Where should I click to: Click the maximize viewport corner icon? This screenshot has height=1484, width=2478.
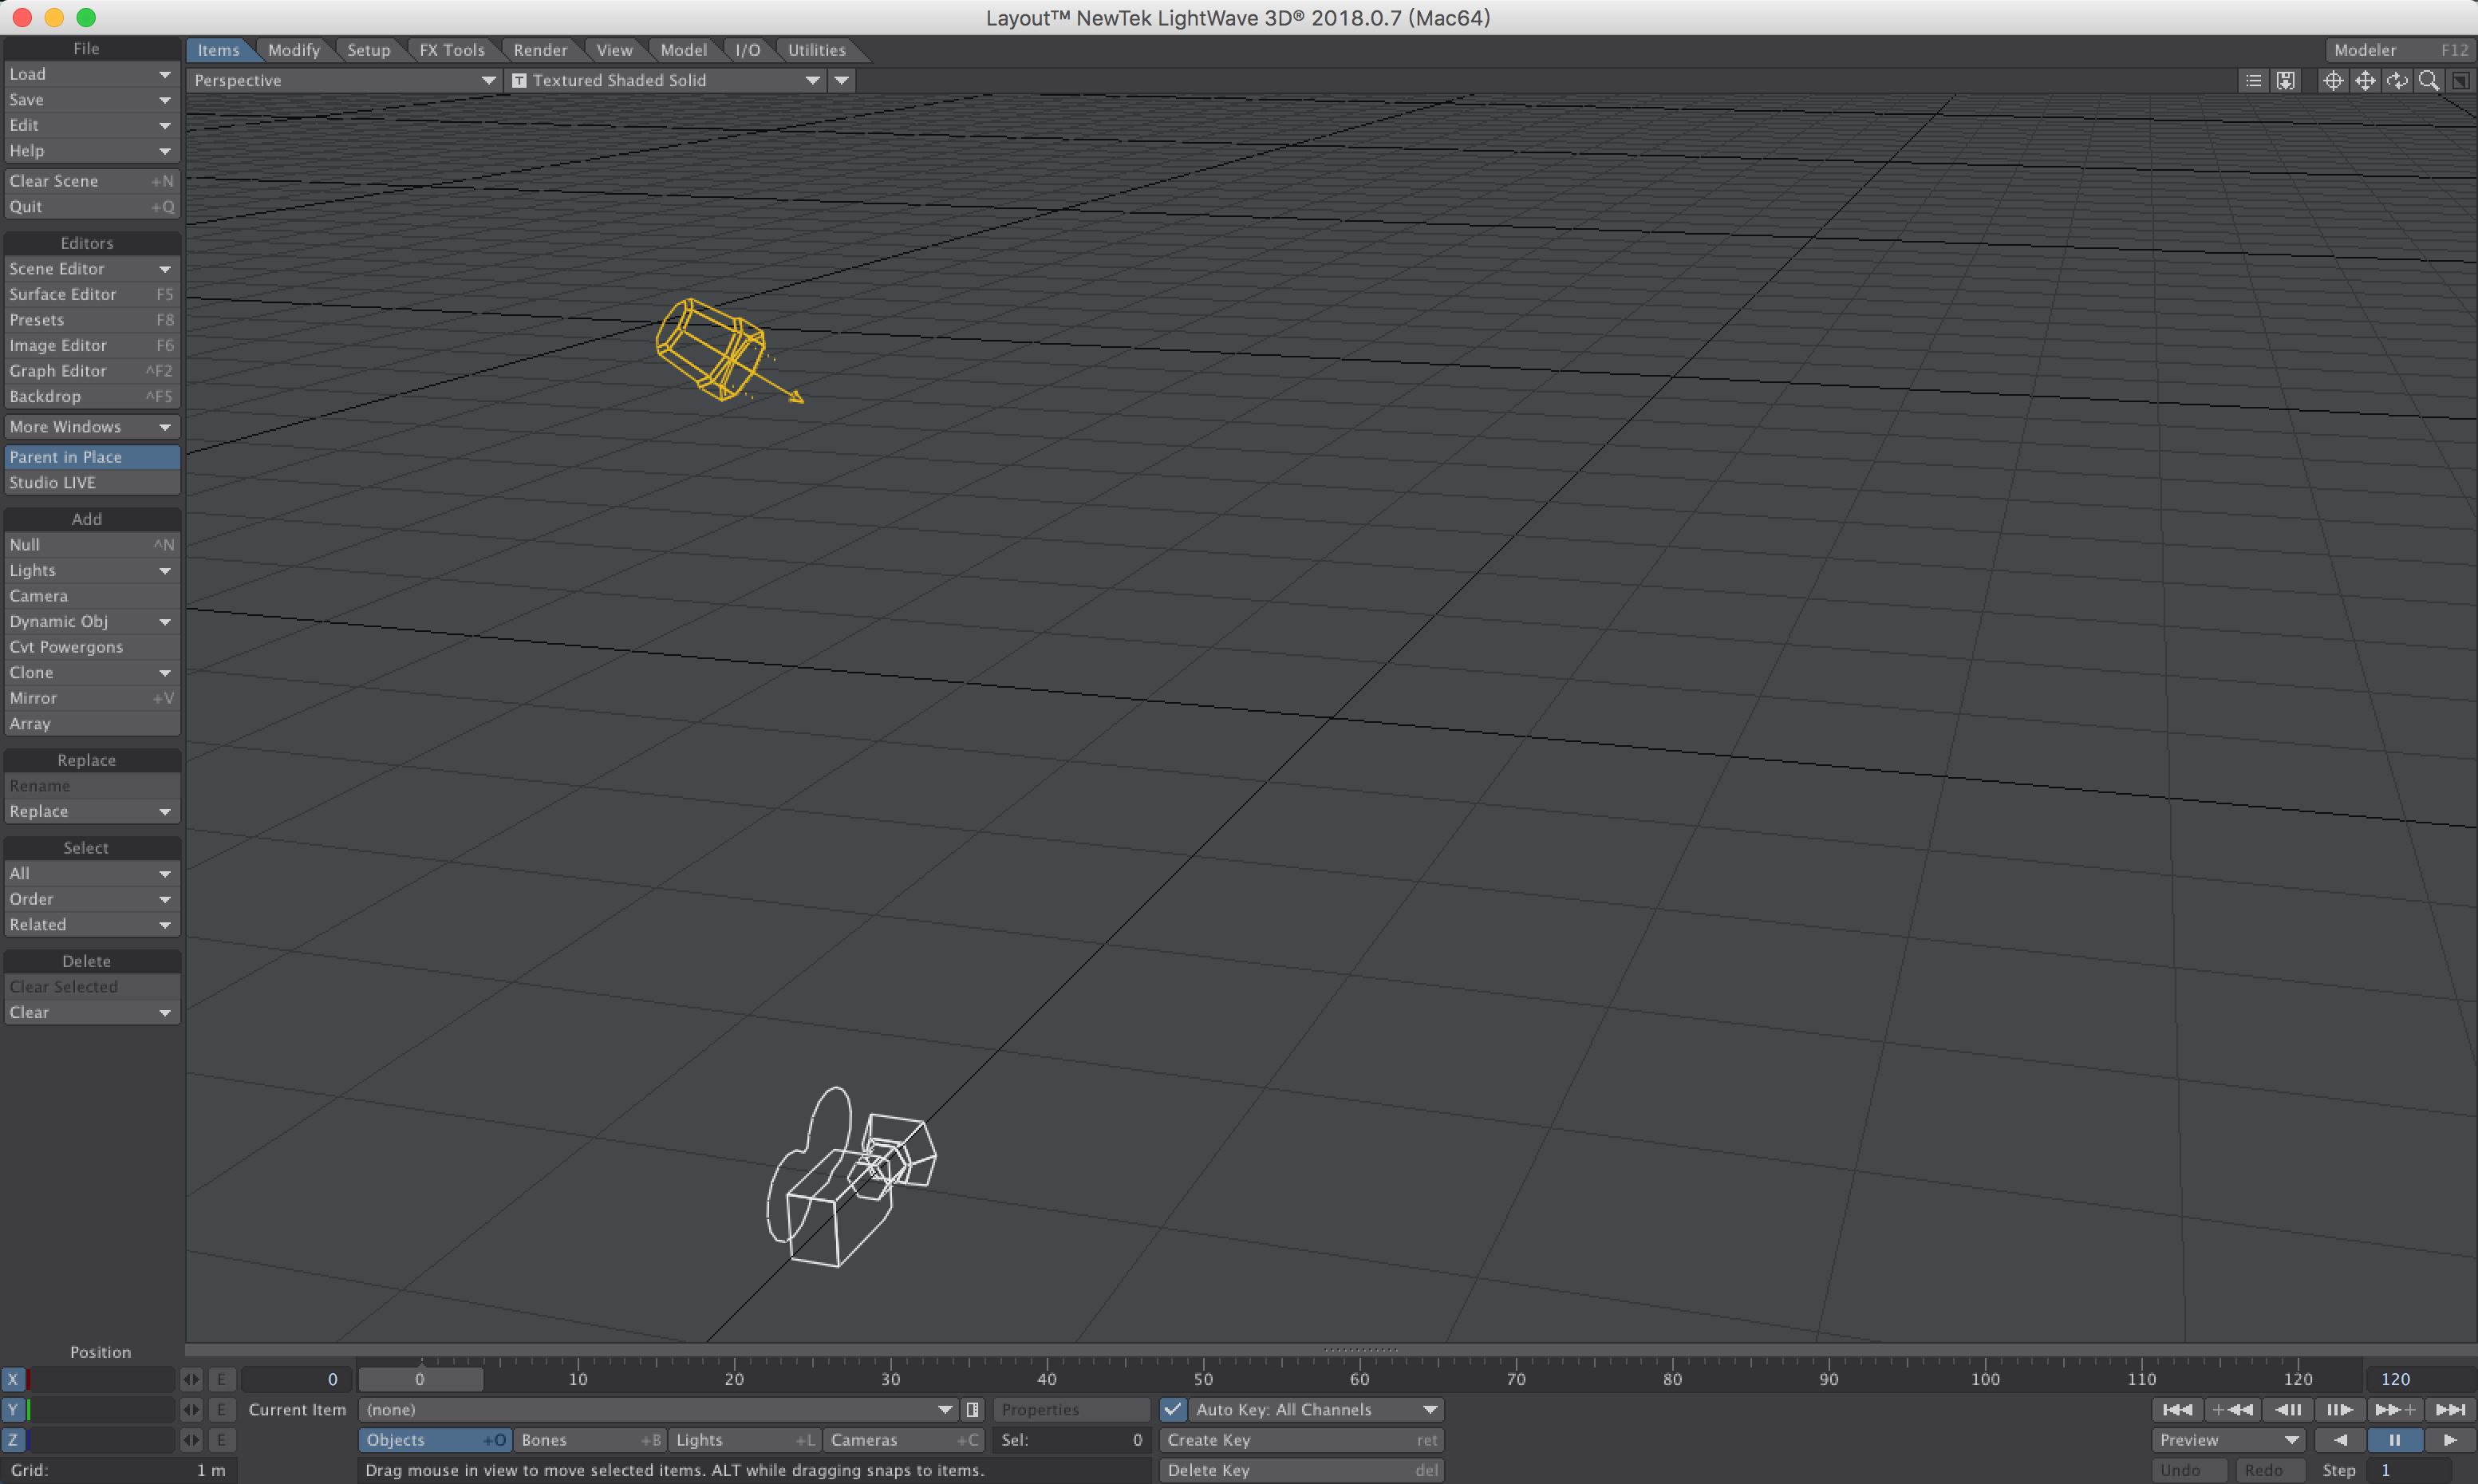(2461, 81)
